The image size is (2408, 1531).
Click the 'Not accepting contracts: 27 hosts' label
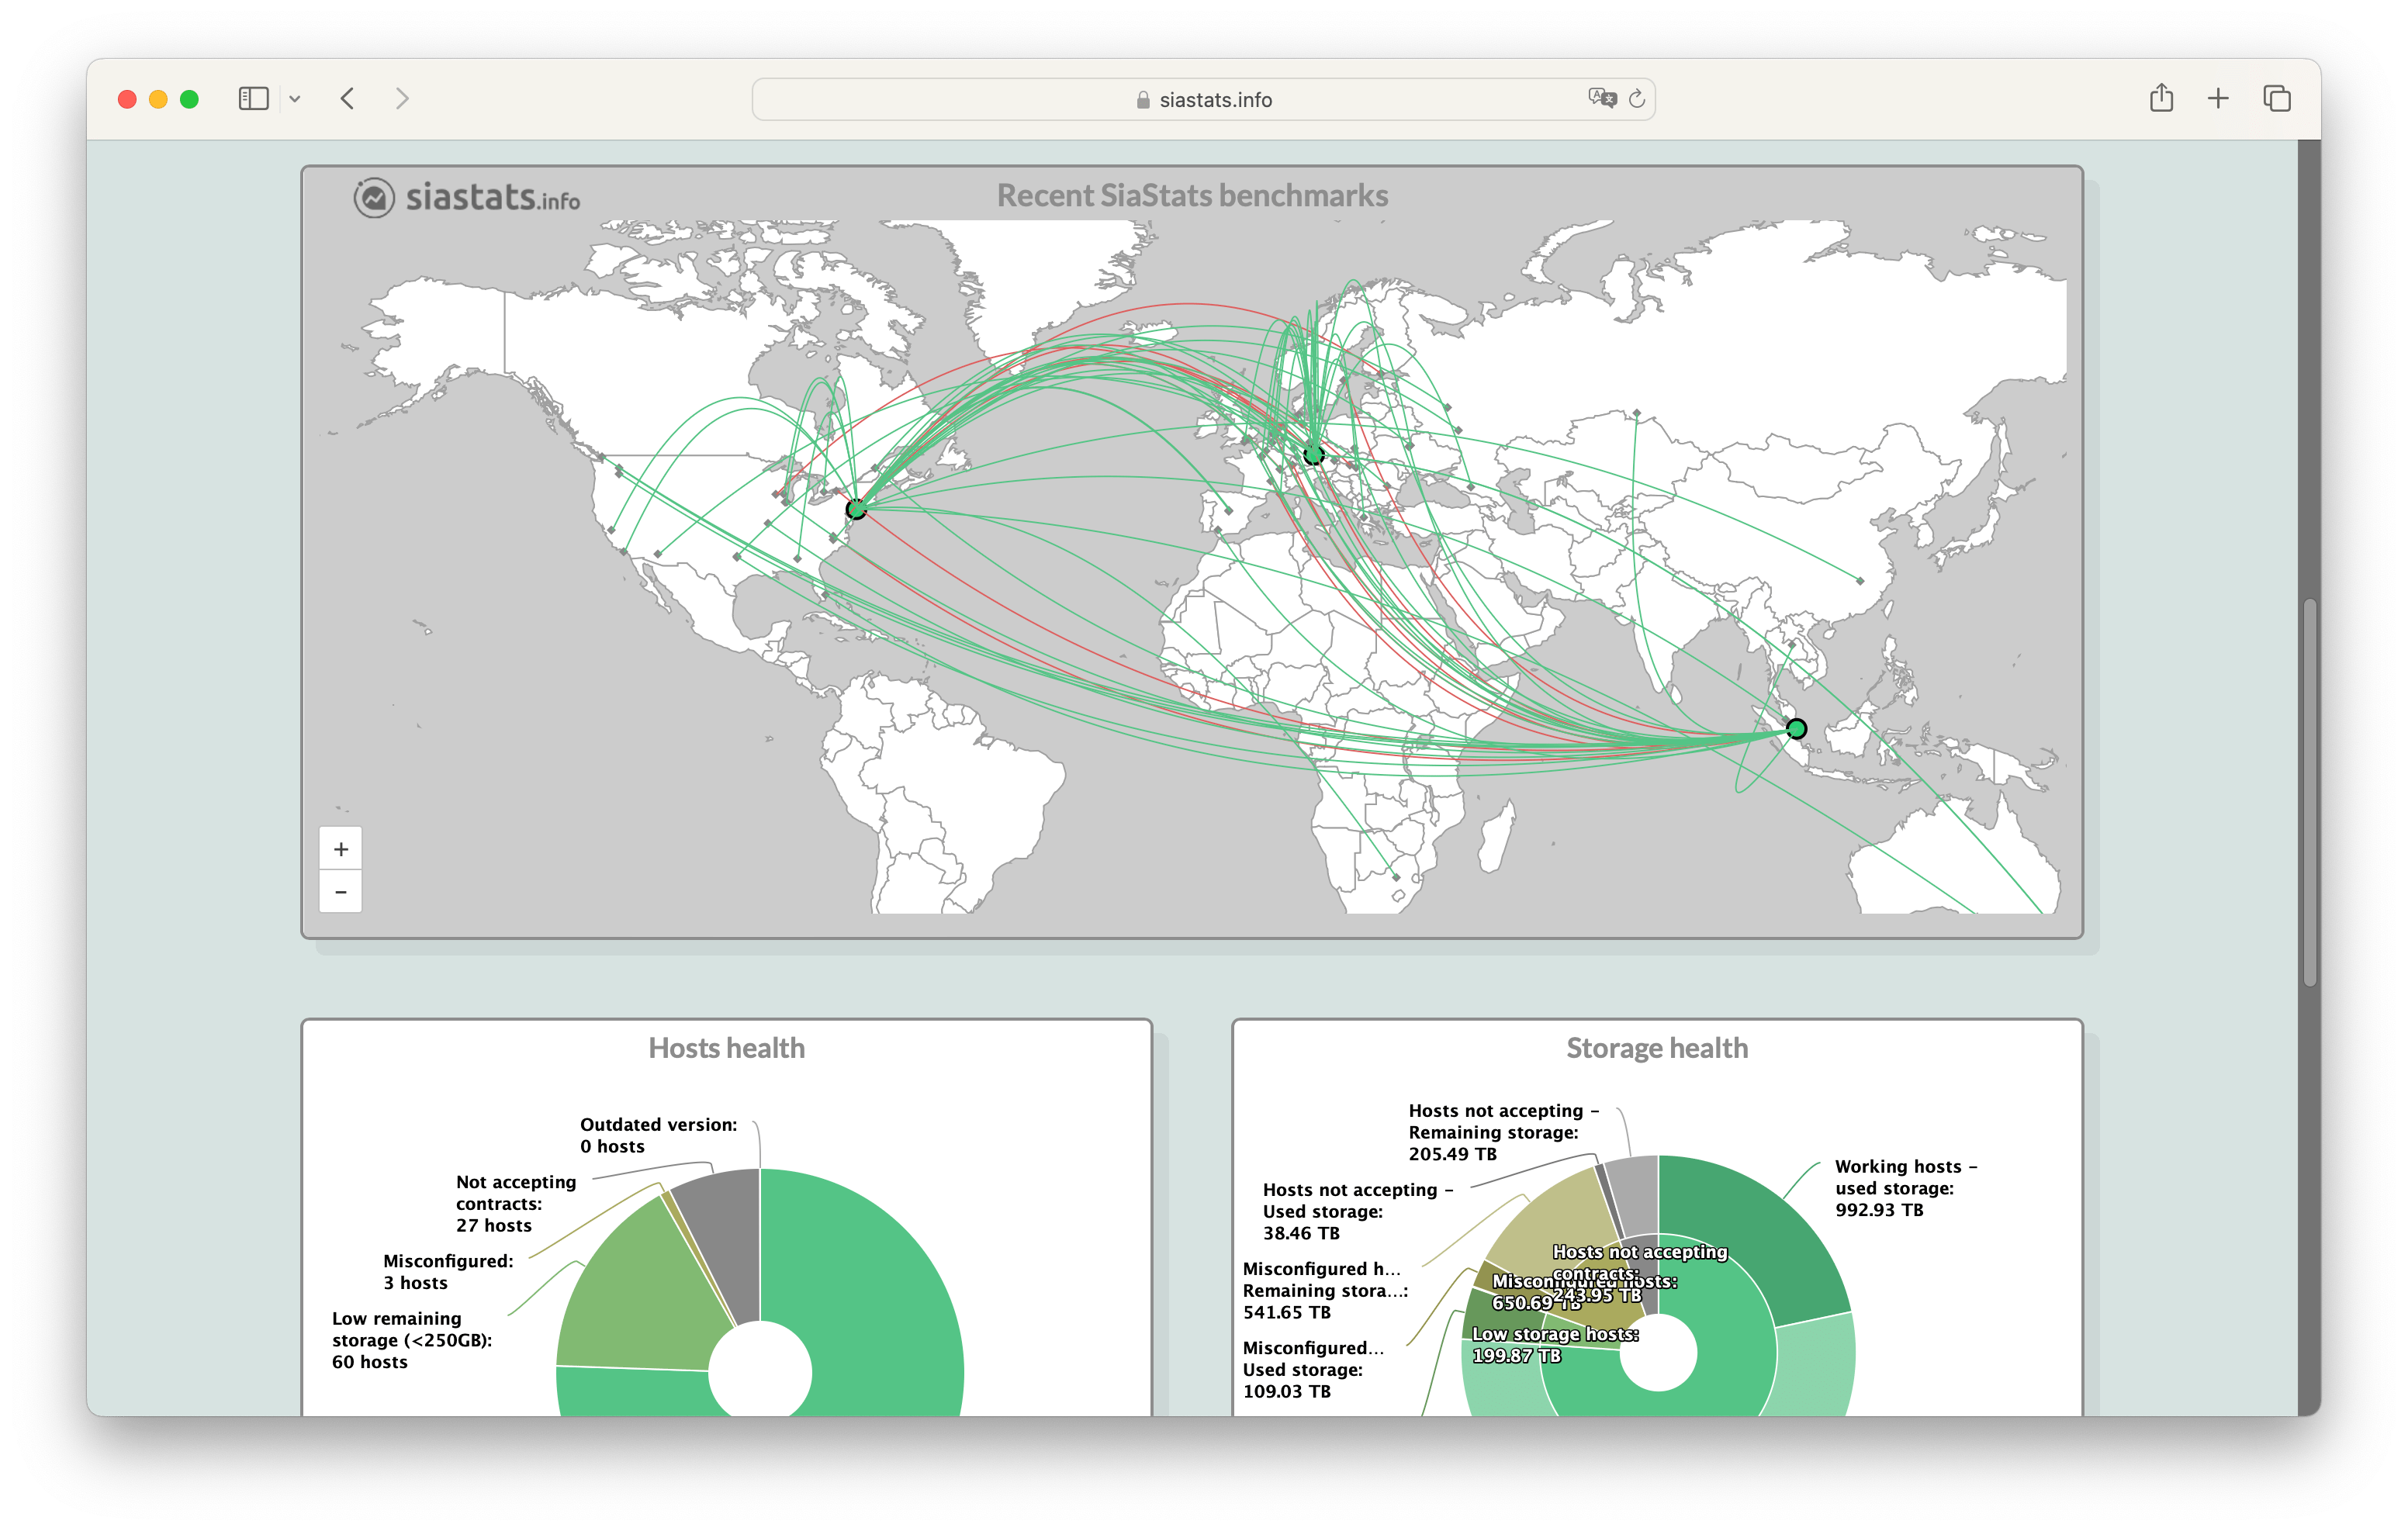516,1203
